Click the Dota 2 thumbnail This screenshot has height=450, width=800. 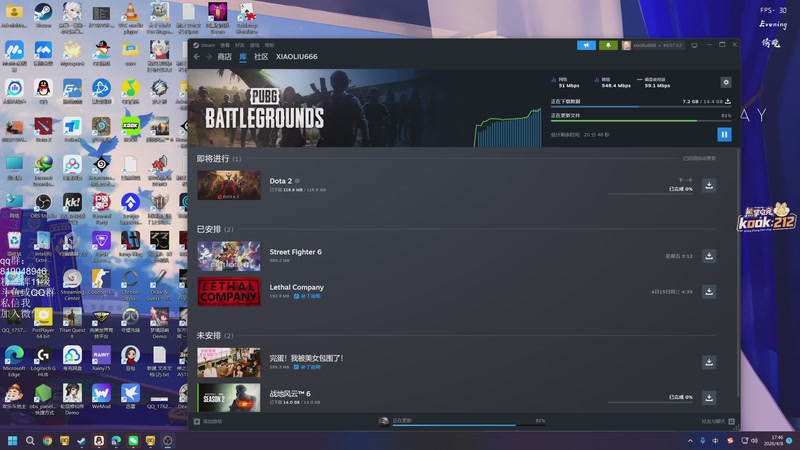(229, 185)
